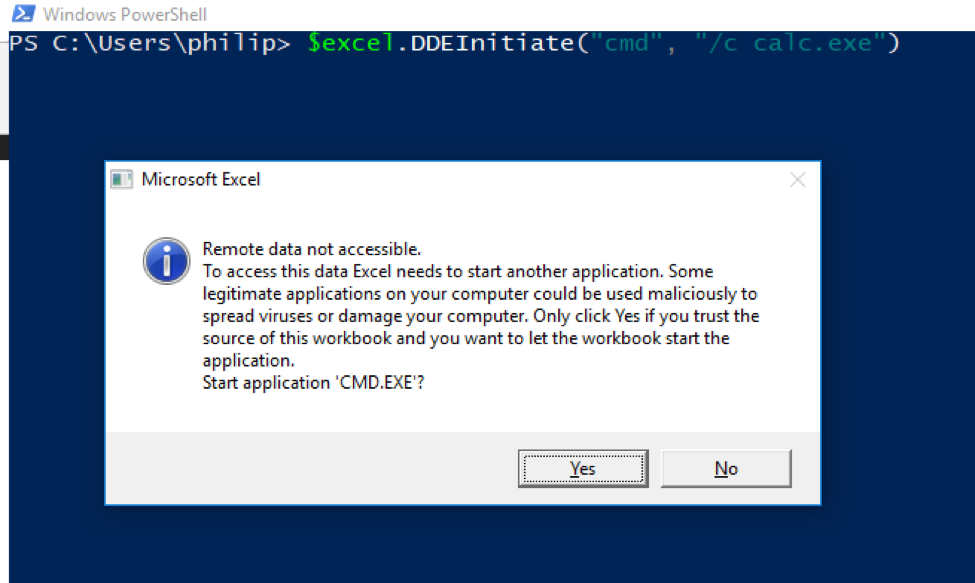Image resolution: width=975 pixels, height=583 pixels.
Task: Confirm with the Yes button
Action: 583,469
